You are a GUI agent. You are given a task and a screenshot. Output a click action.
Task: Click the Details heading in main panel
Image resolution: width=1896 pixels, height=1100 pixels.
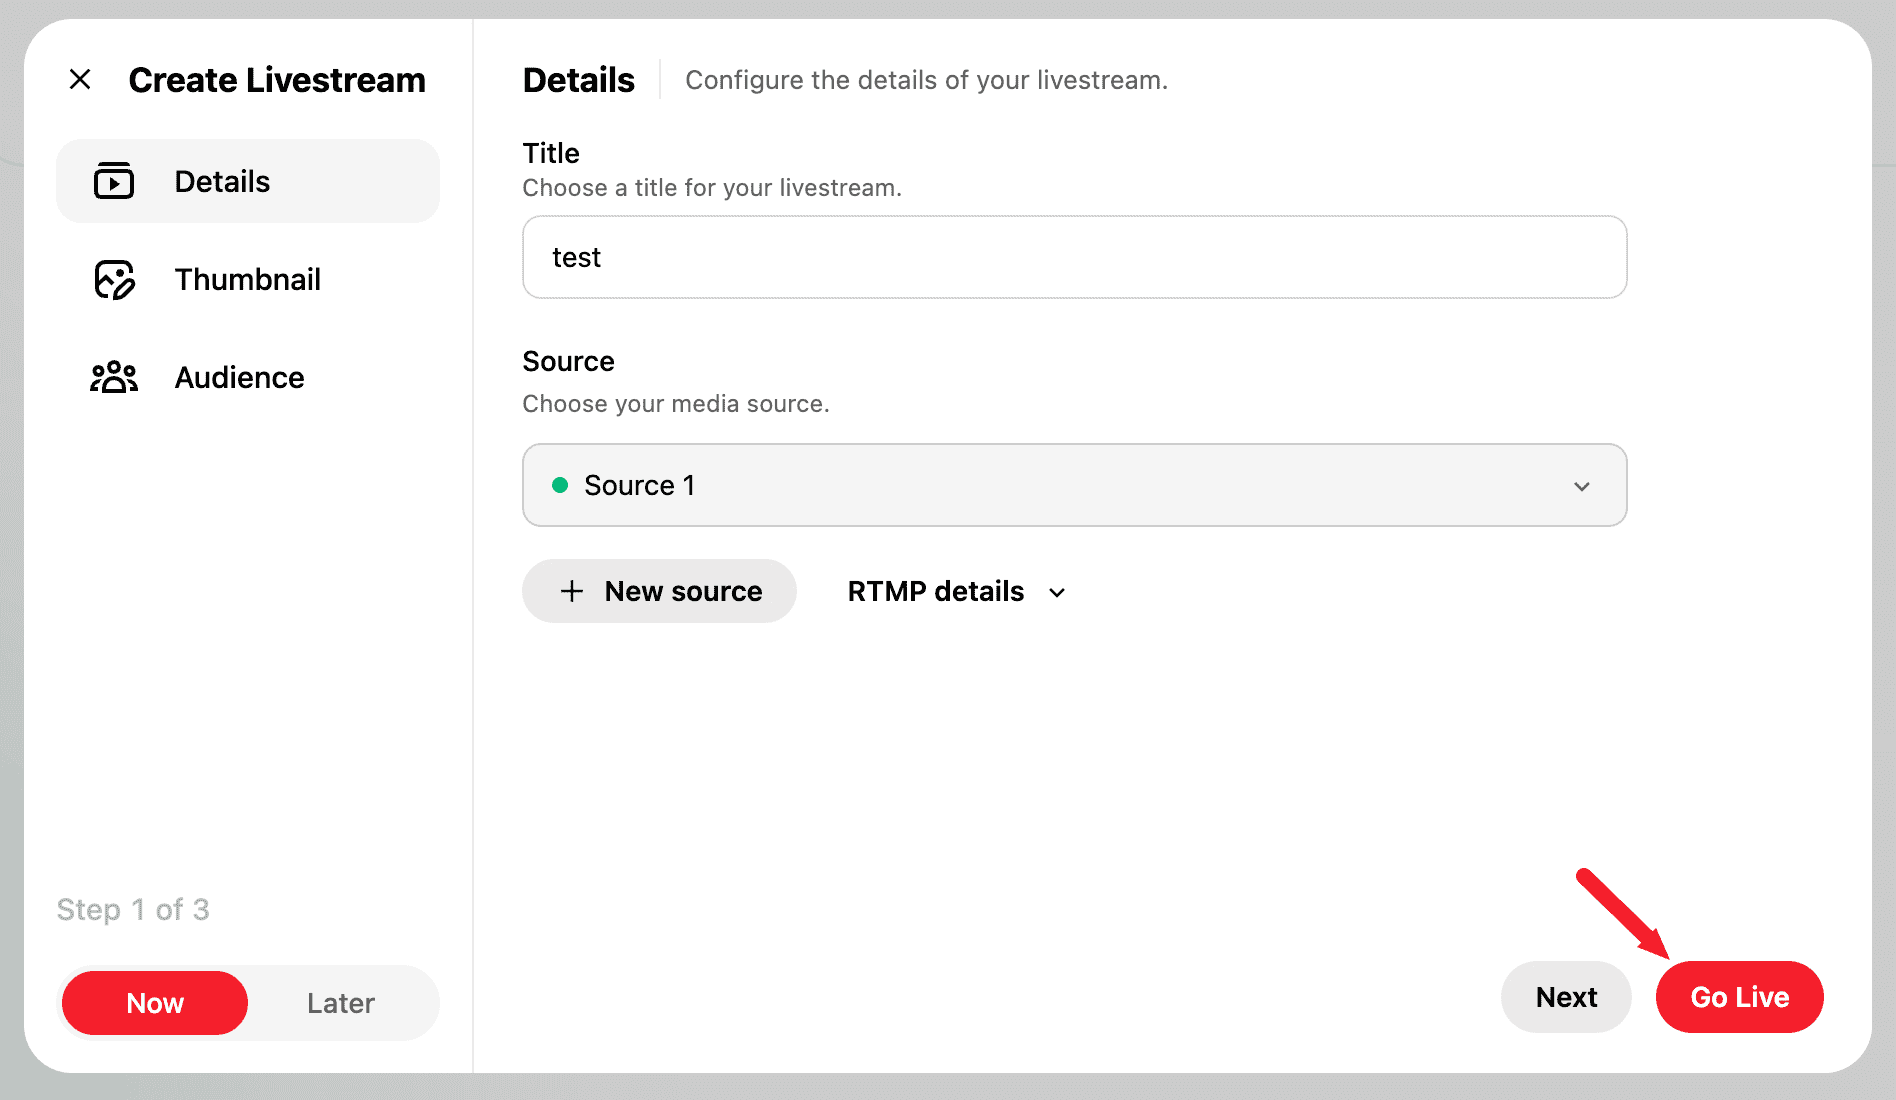[x=579, y=80]
